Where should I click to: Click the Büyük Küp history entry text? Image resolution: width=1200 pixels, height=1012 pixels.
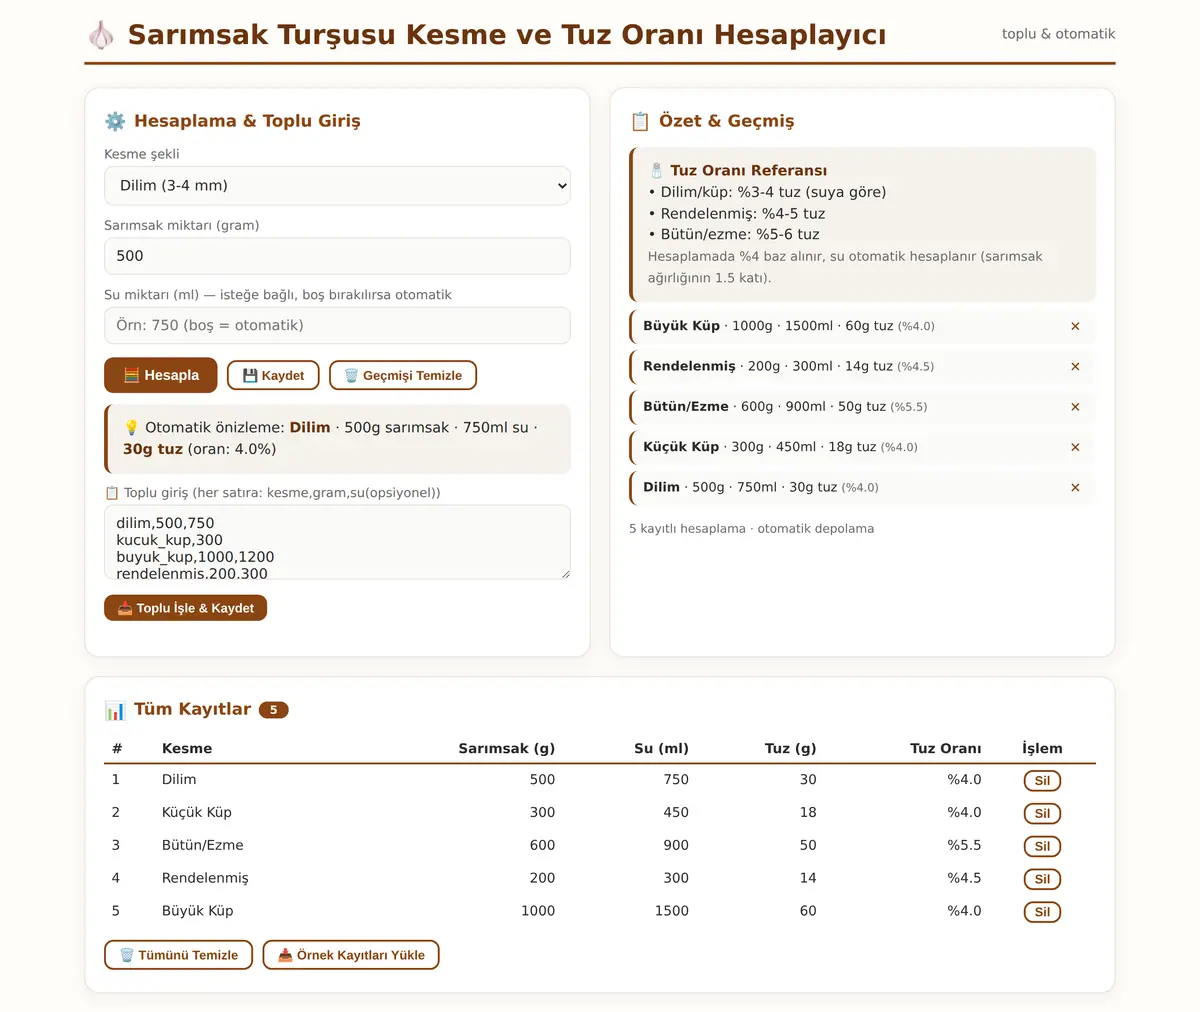click(789, 326)
